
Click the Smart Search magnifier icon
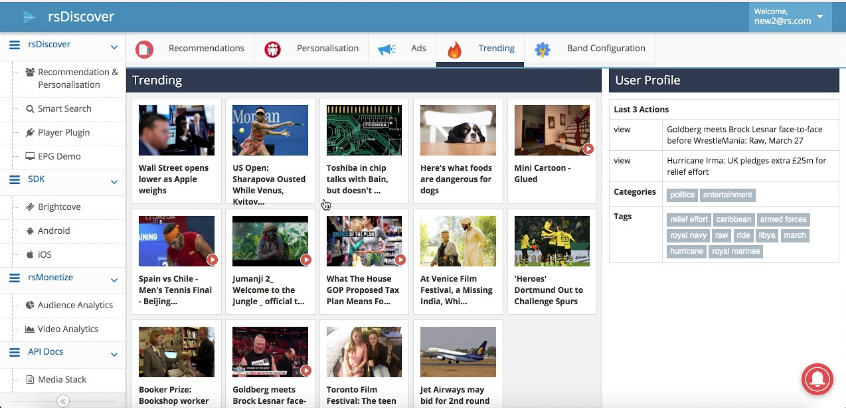click(30, 108)
